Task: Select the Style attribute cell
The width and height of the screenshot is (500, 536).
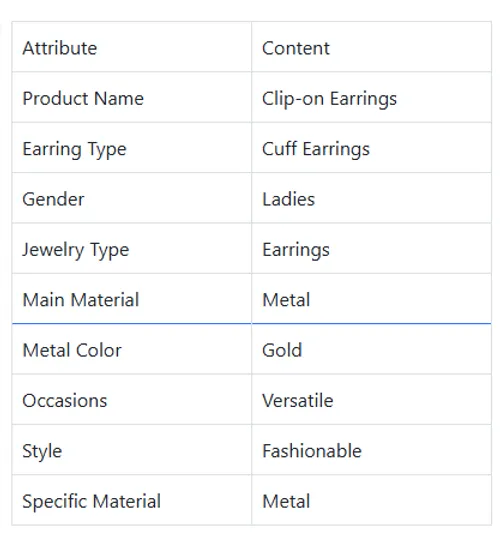Action: [132, 450]
